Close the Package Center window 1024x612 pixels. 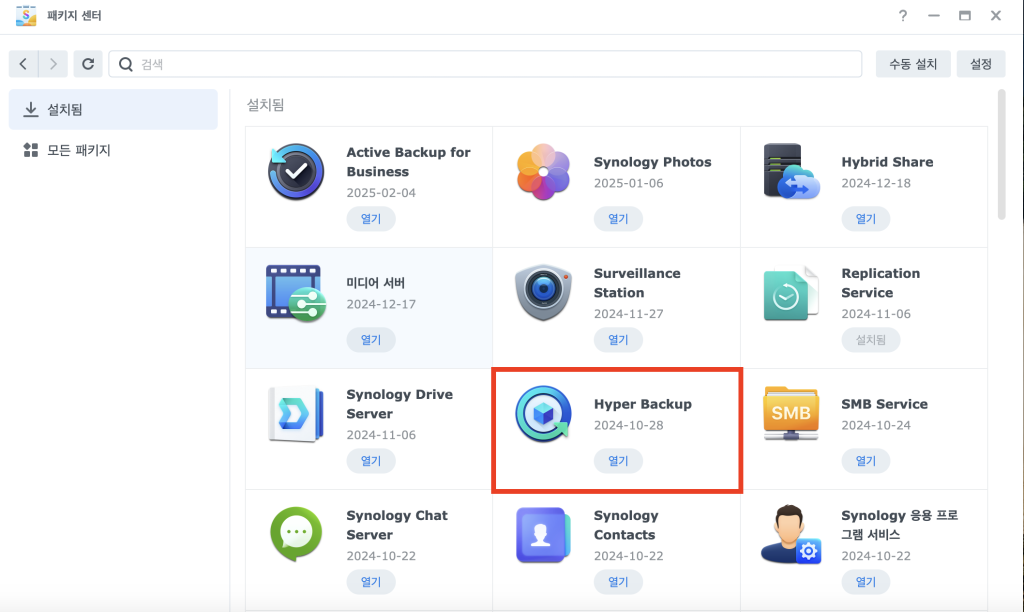pyautogui.click(x=995, y=16)
